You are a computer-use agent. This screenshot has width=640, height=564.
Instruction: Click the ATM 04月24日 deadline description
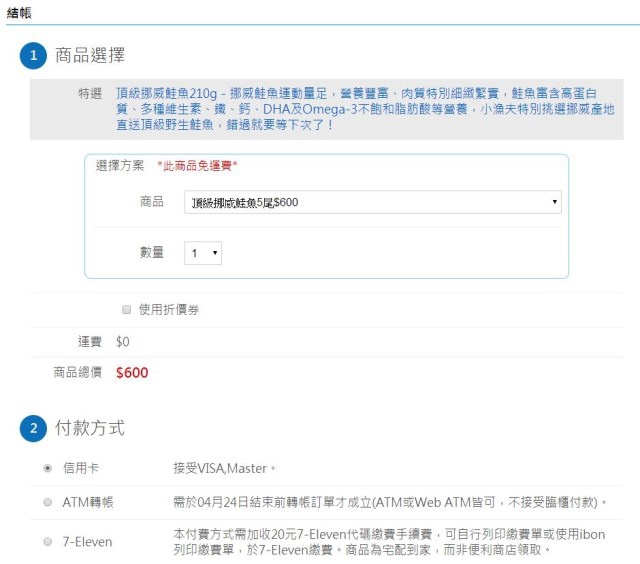390,502
